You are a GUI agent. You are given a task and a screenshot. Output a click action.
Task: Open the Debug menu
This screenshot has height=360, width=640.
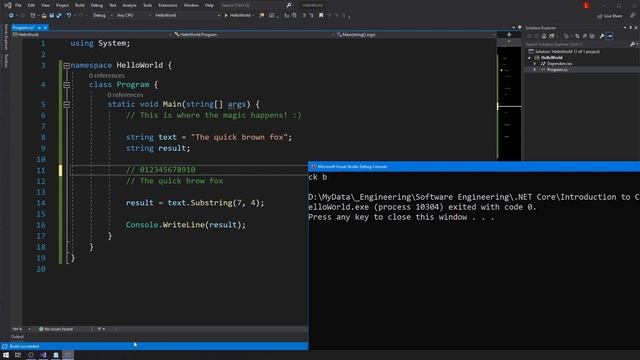tap(97, 5)
